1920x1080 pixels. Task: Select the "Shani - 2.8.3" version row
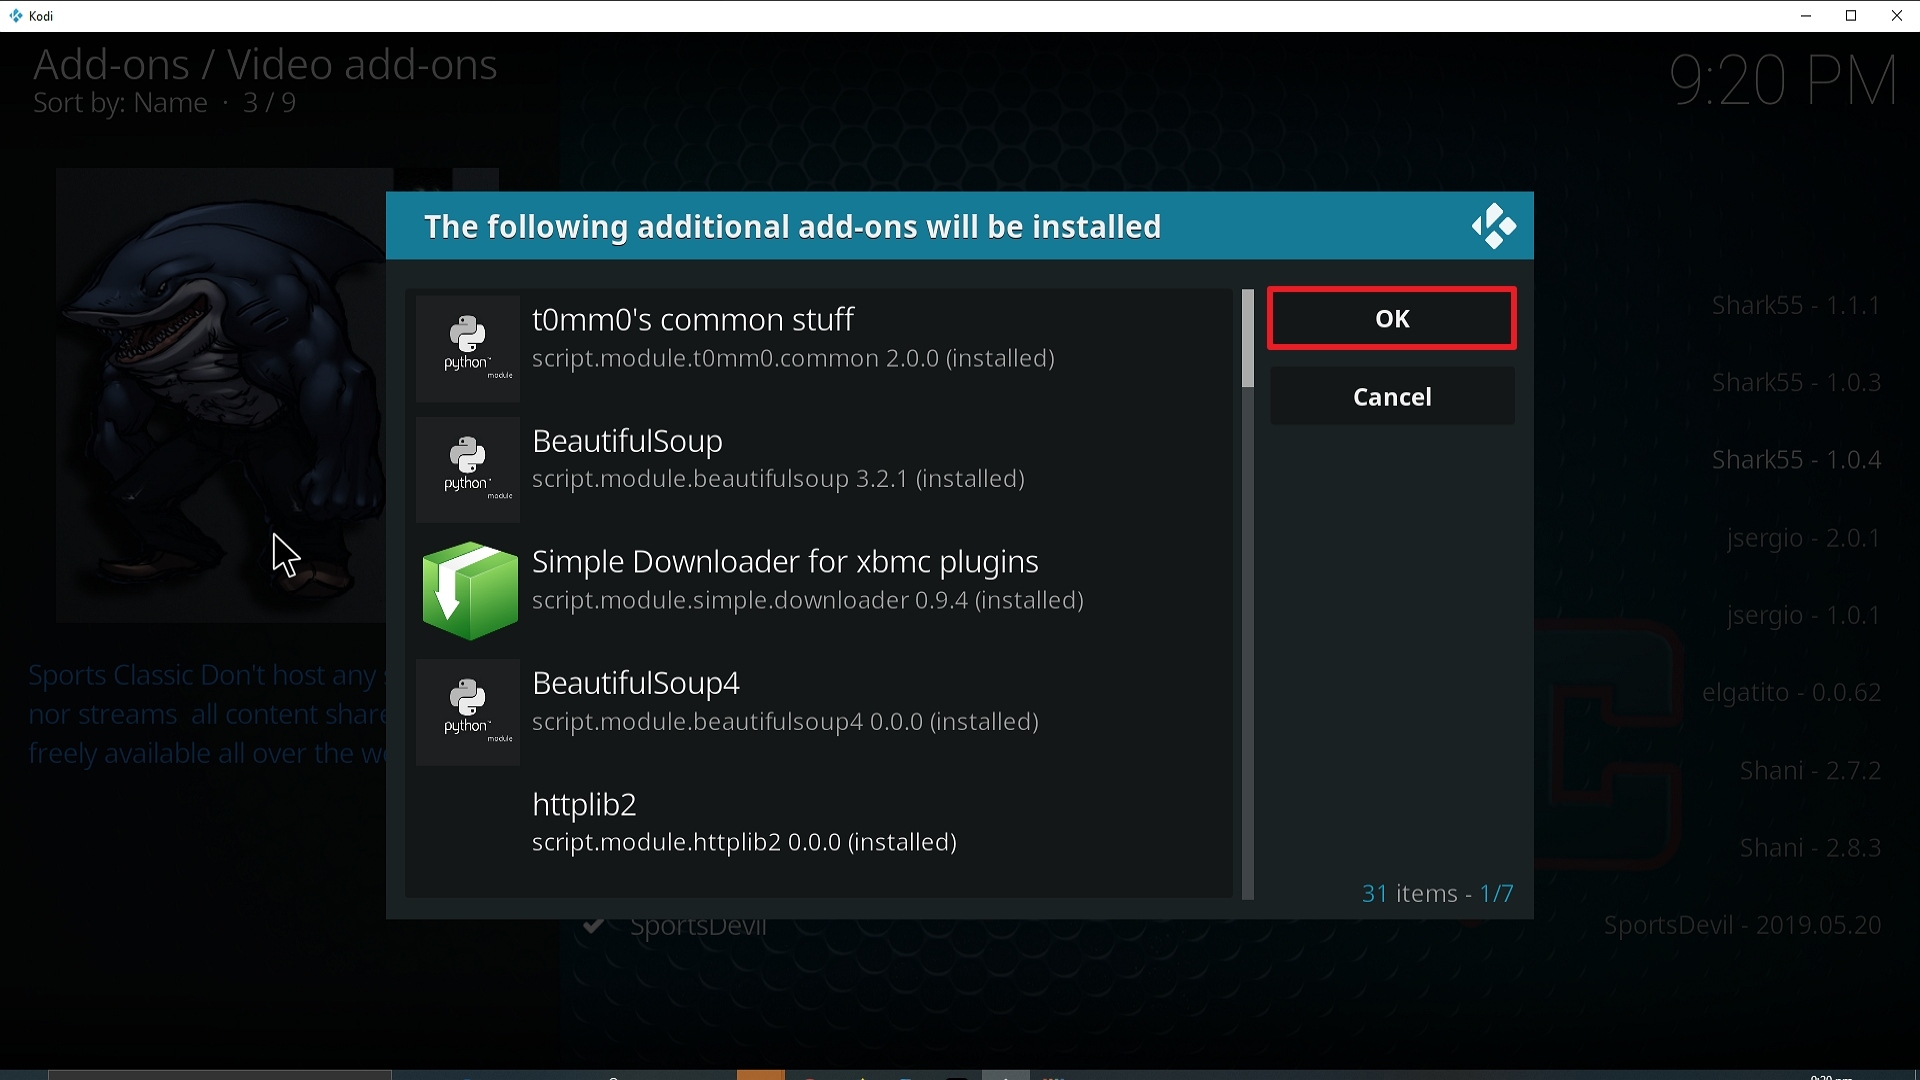tap(1810, 848)
